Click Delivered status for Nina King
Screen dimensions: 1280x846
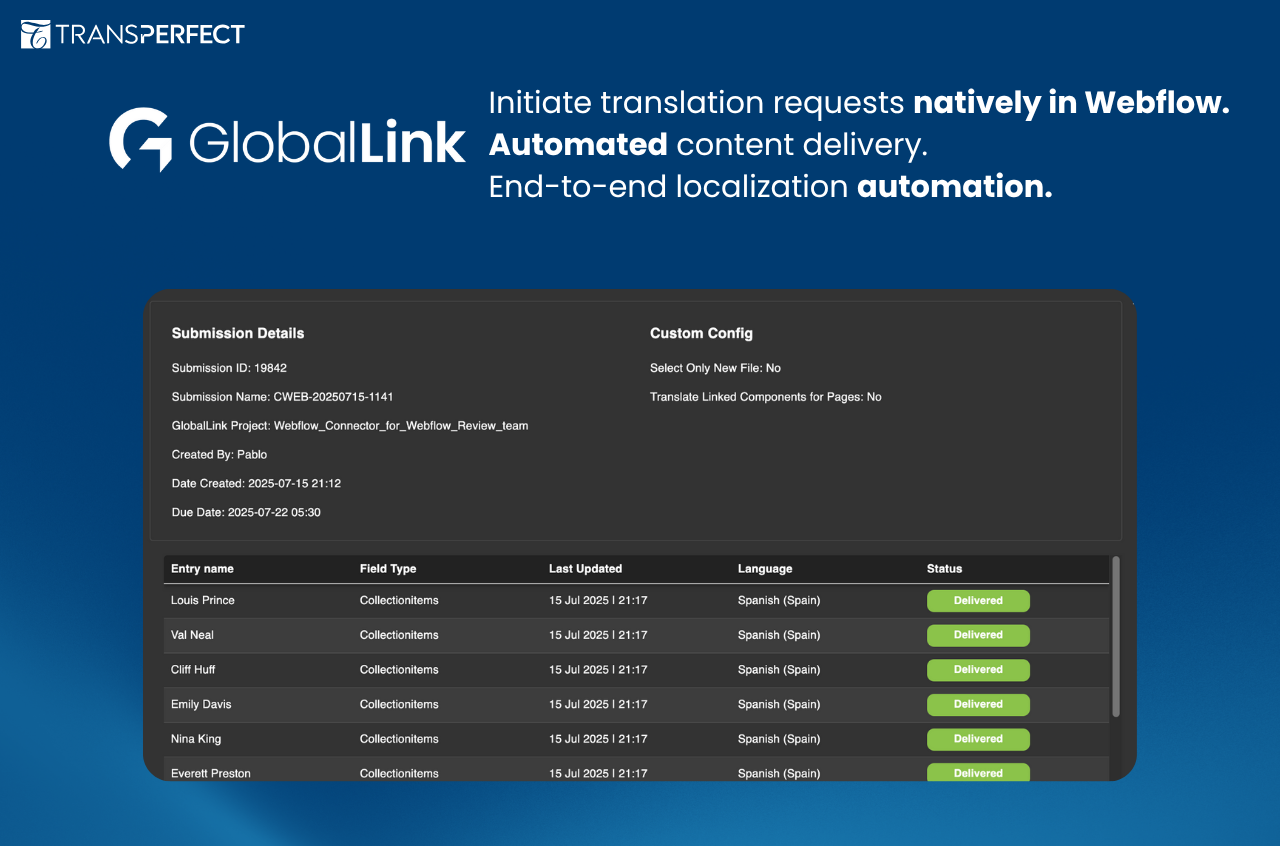(978, 739)
